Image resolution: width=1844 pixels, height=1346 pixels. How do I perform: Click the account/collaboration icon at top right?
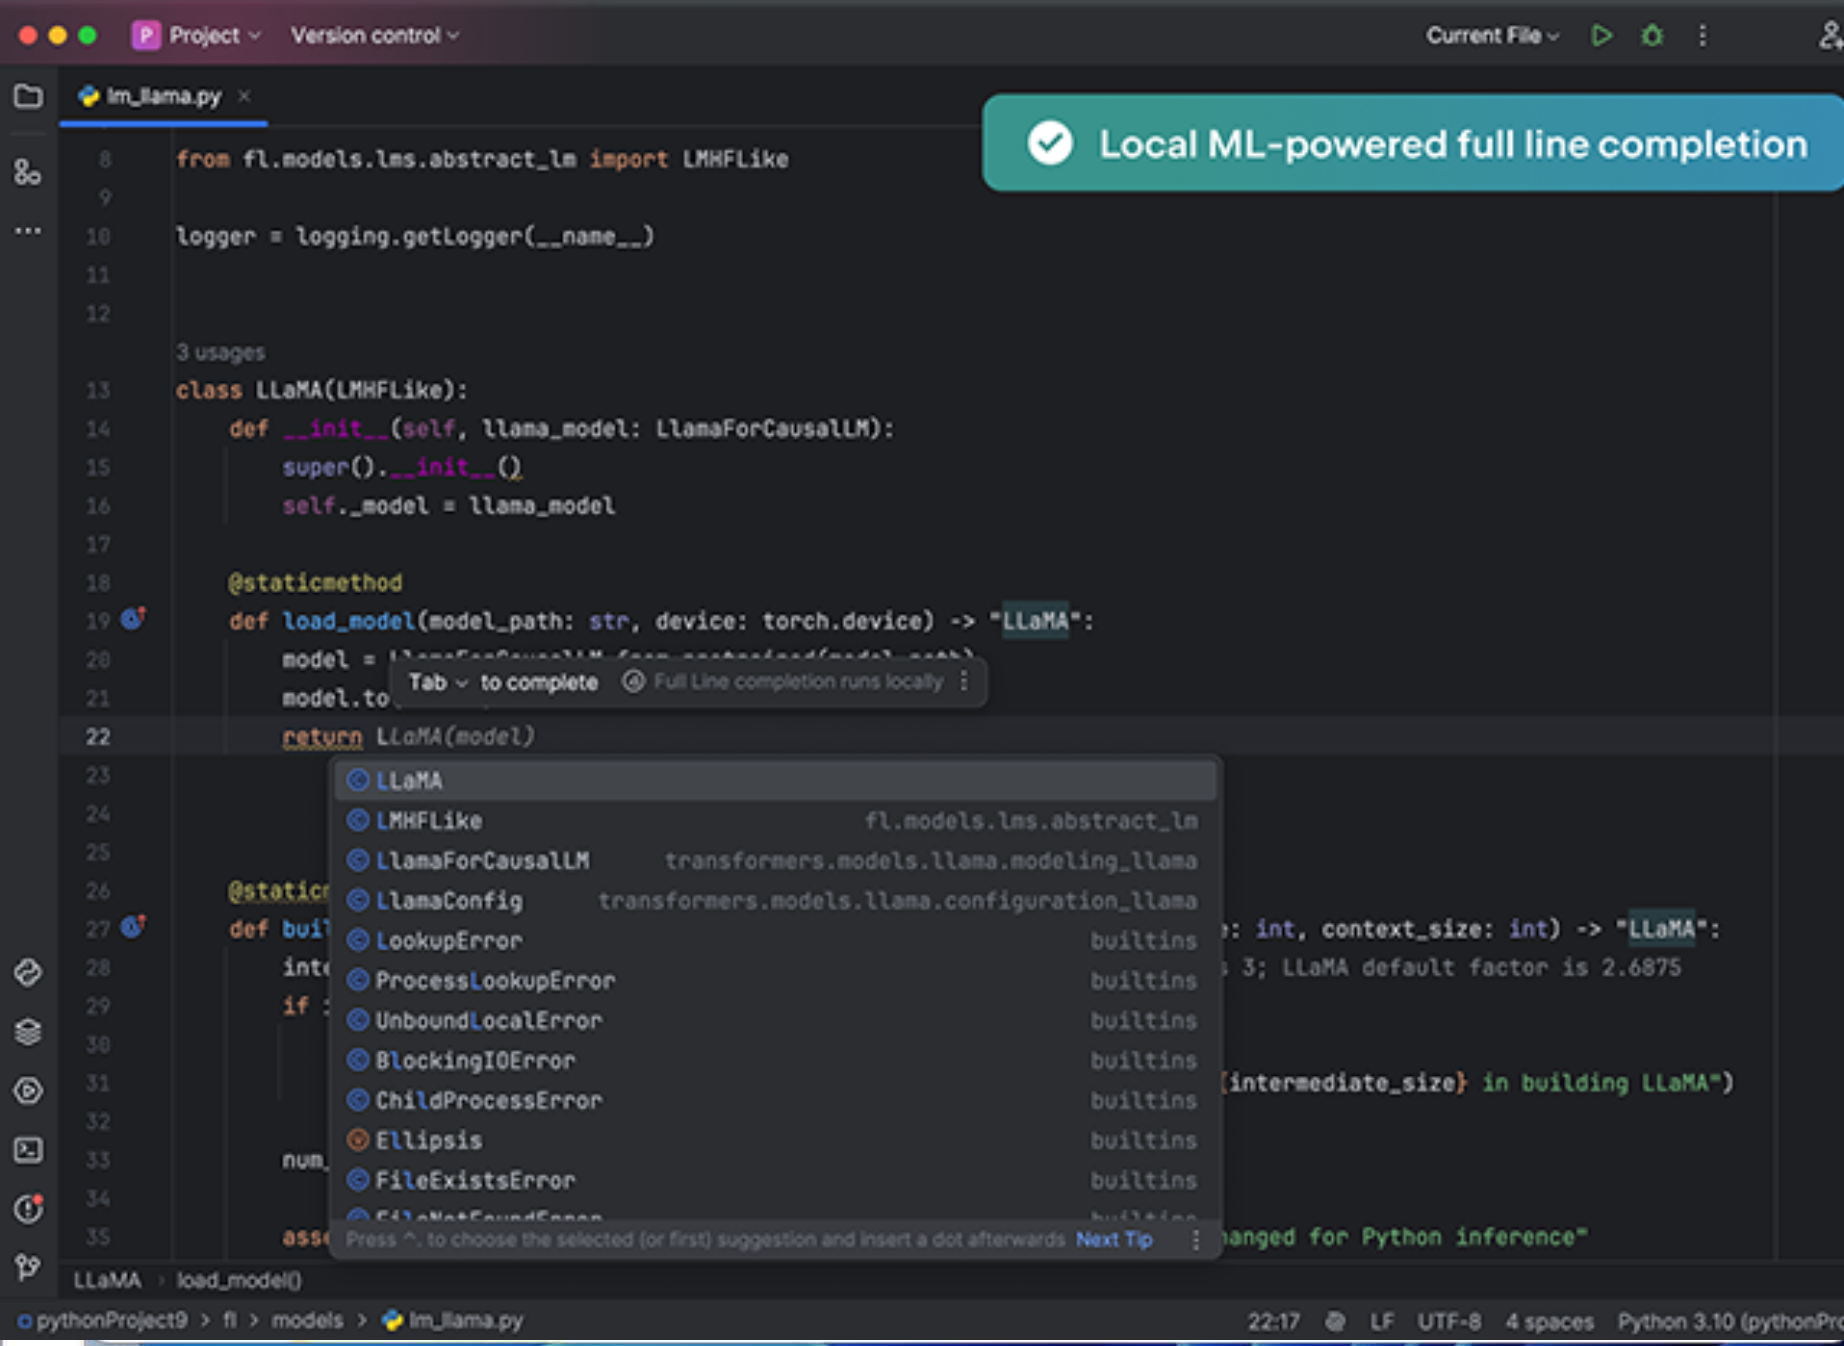[1830, 36]
